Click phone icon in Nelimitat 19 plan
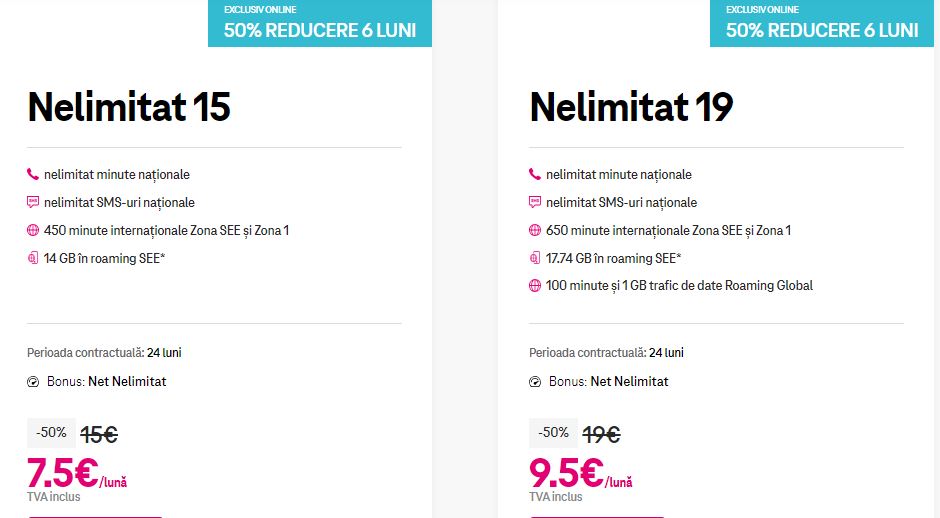 535,174
